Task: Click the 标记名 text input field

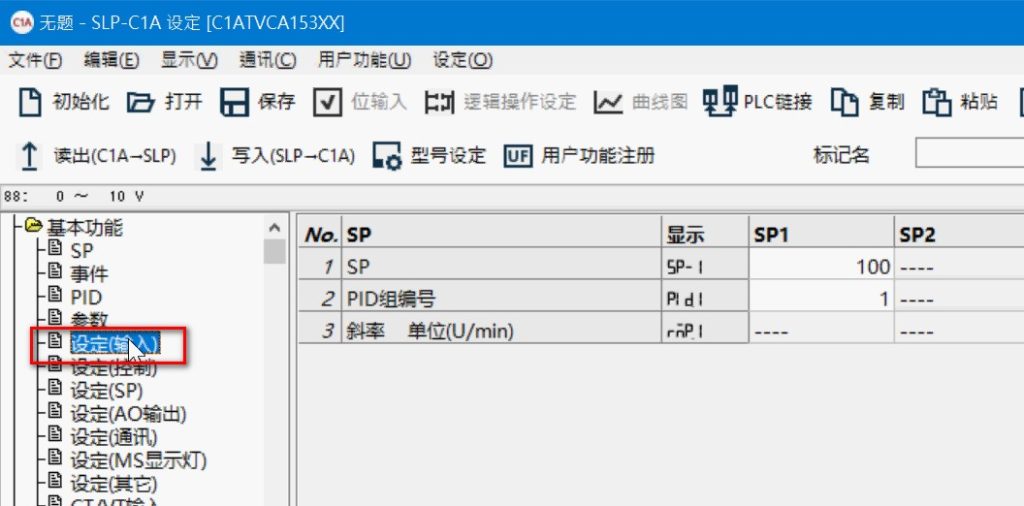Action: tap(968, 155)
